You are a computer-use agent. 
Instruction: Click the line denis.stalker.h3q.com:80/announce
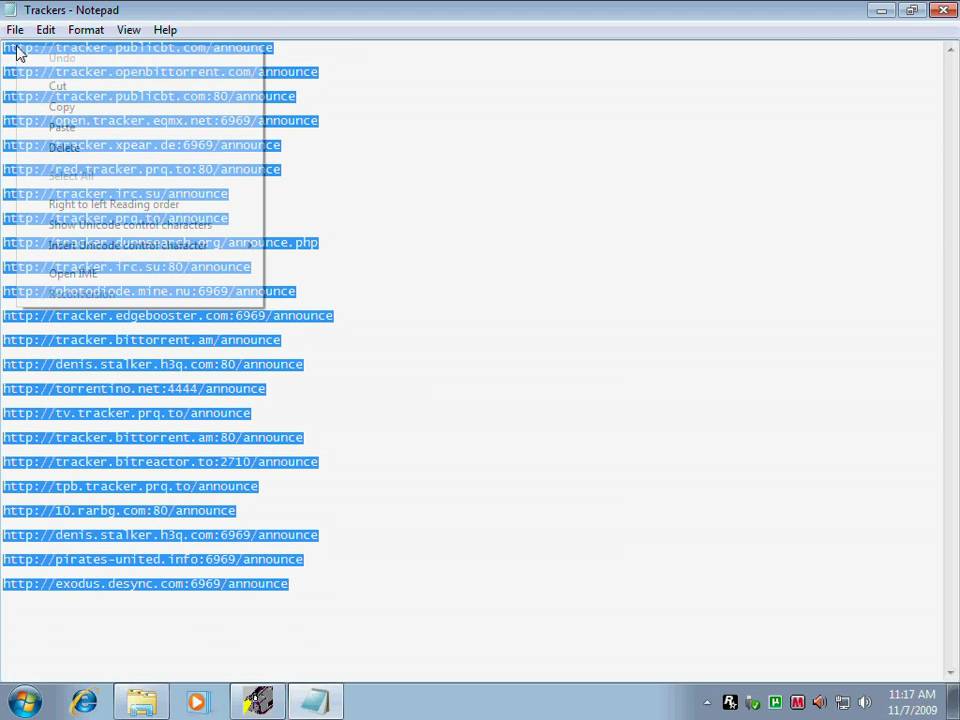tap(153, 365)
